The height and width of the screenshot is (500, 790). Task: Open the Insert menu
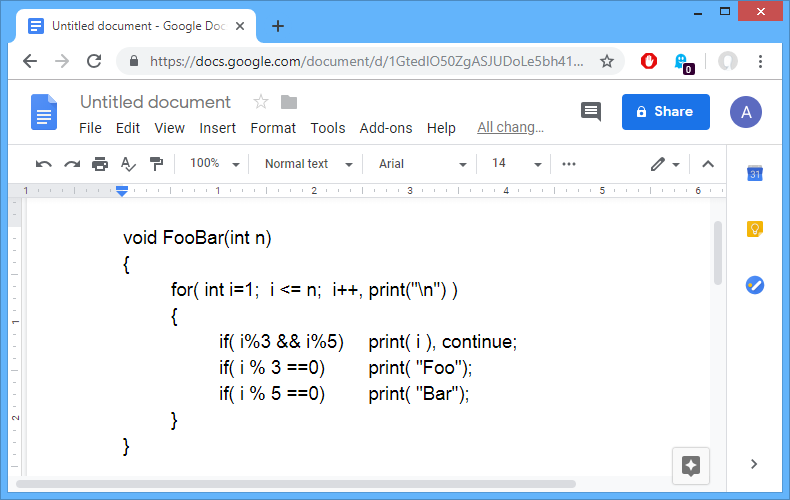(x=217, y=128)
